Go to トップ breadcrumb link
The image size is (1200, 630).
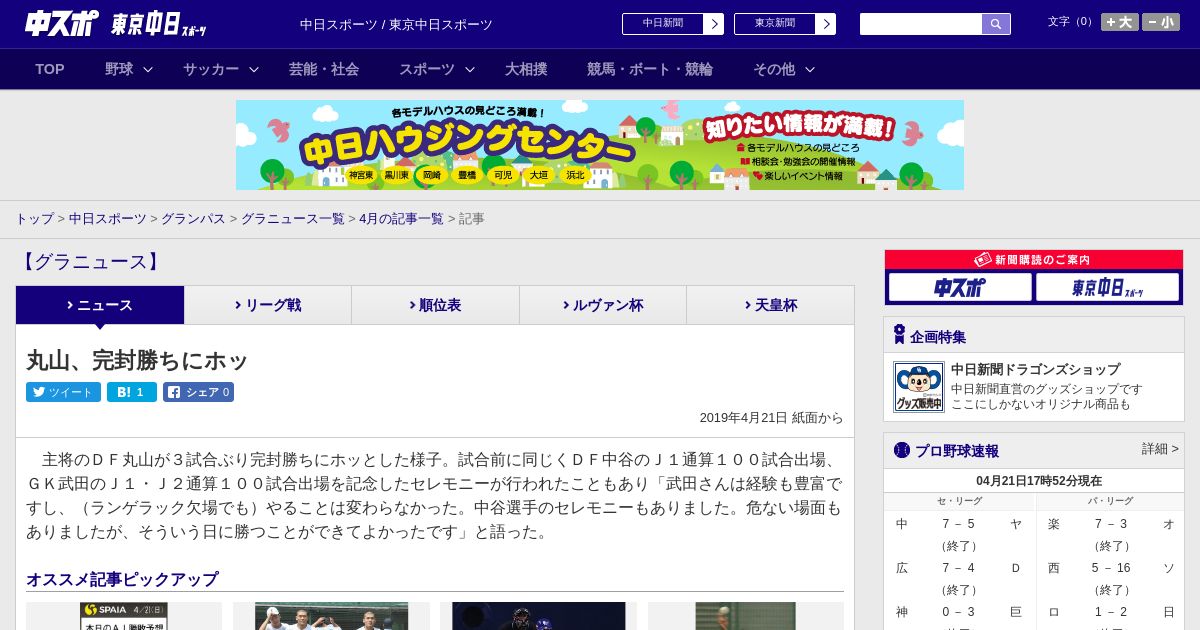coord(34,219)
